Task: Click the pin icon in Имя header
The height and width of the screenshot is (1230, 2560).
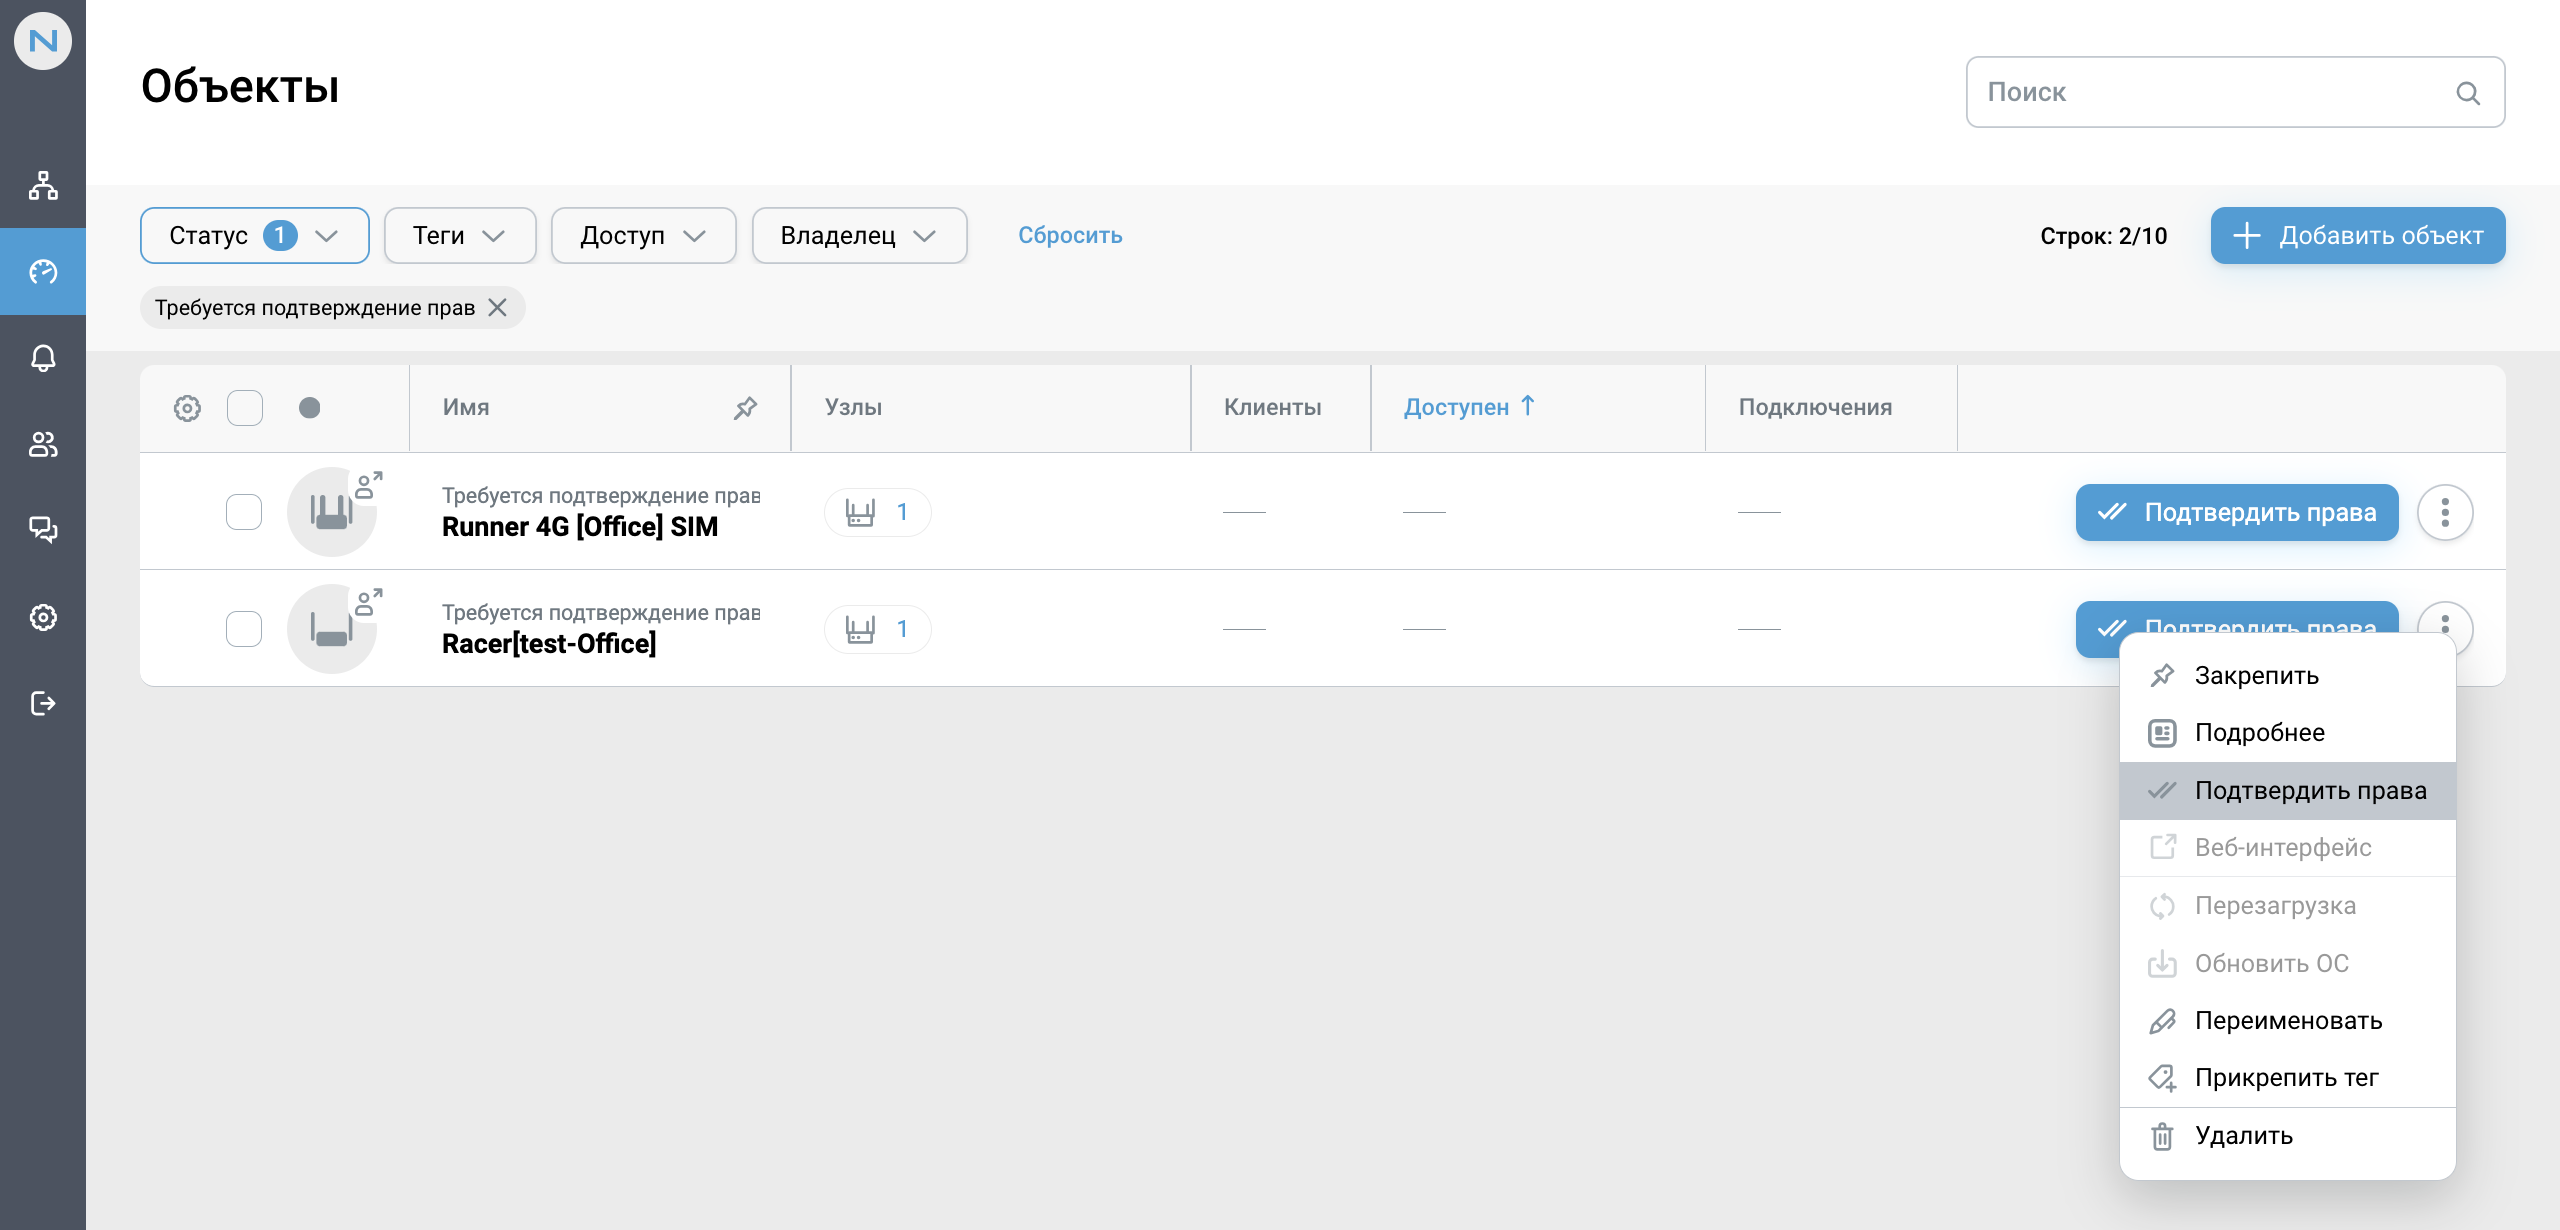Action: point(745,408)
